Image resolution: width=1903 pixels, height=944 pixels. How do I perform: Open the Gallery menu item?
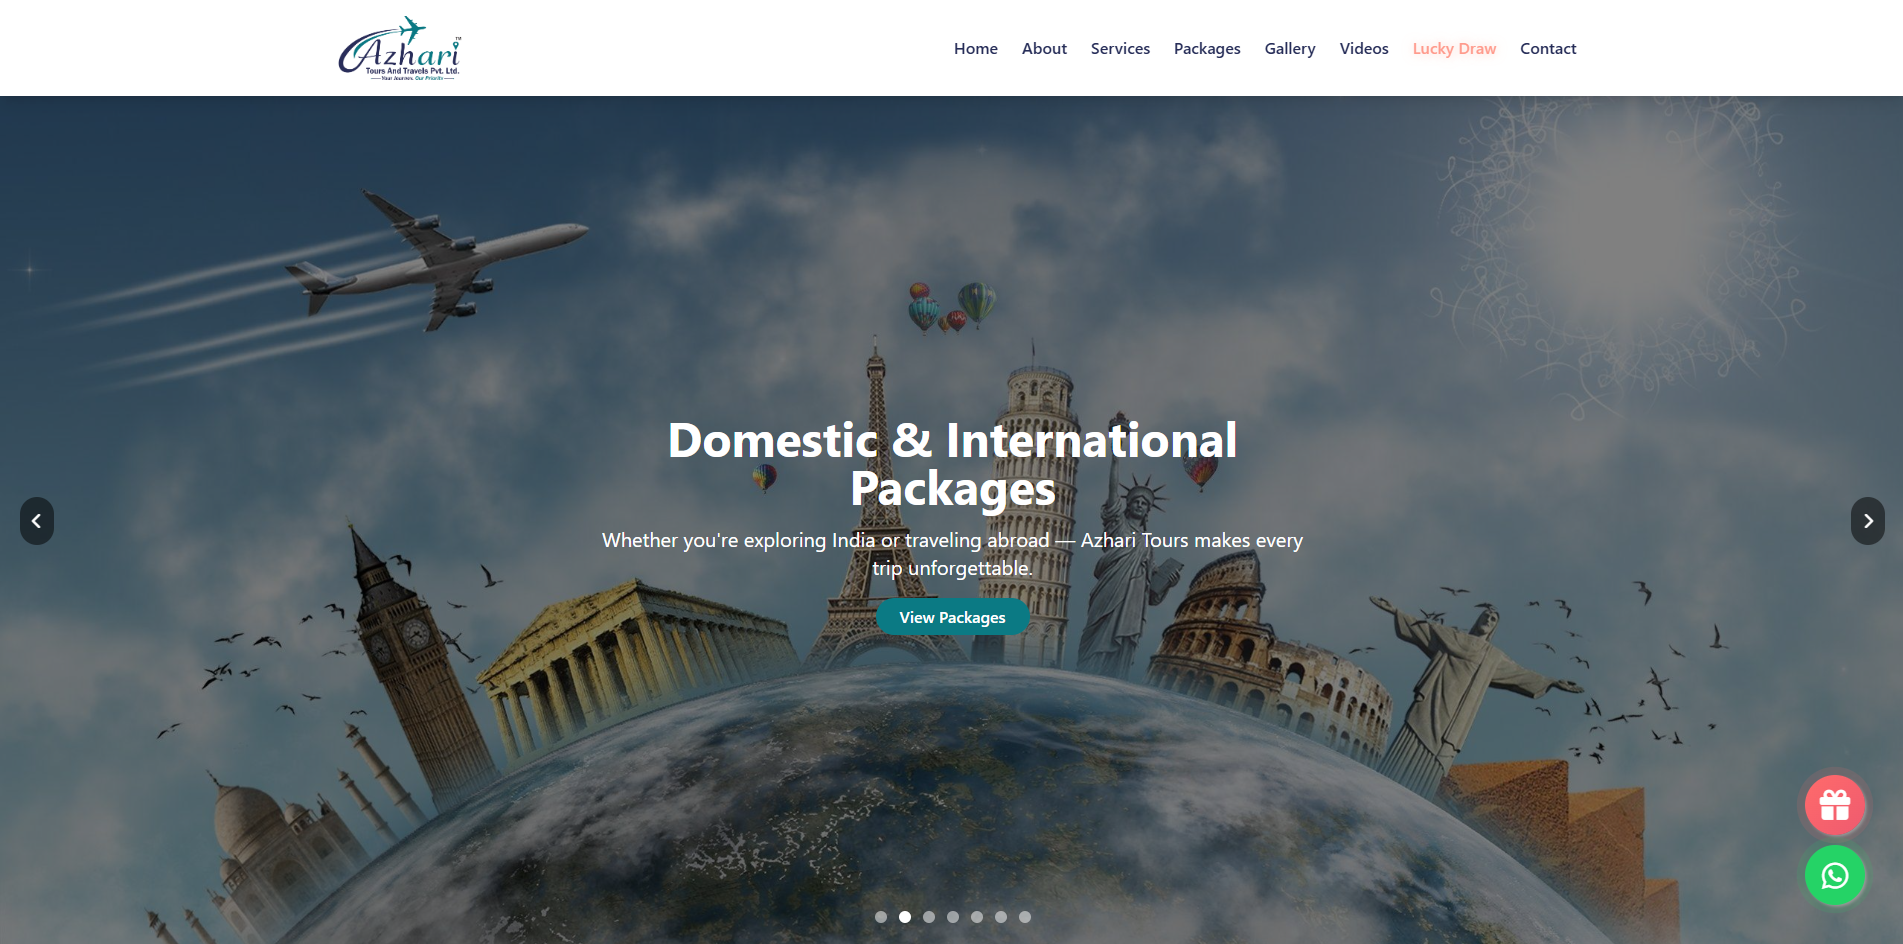coord(1289,48)
